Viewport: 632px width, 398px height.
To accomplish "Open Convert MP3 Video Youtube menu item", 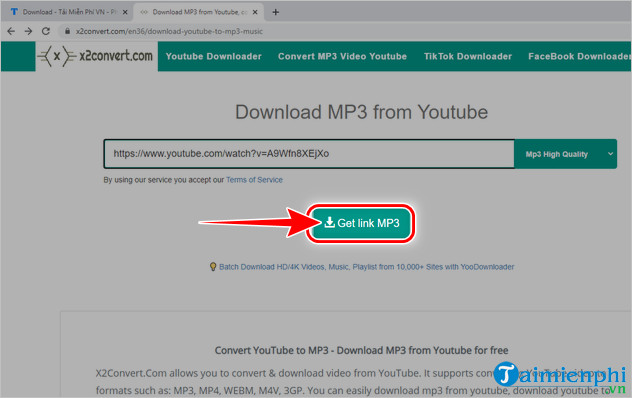I will (342, 56).
